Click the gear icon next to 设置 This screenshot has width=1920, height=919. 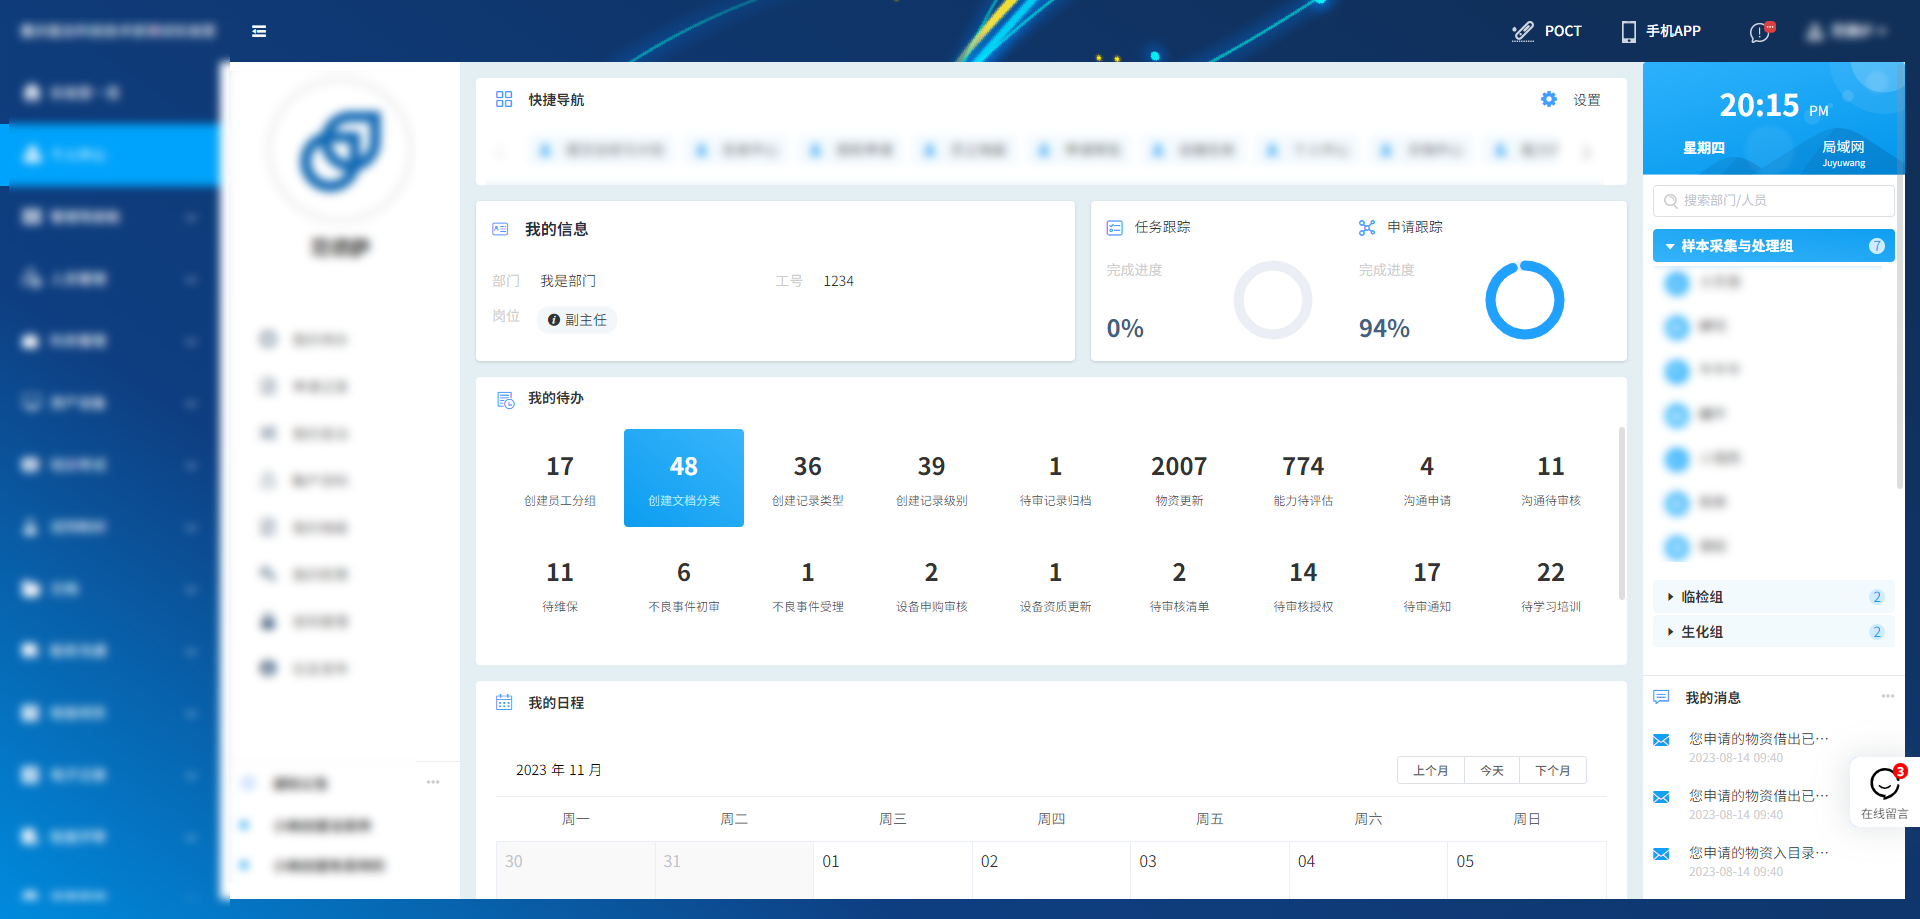pos(1548,99)
